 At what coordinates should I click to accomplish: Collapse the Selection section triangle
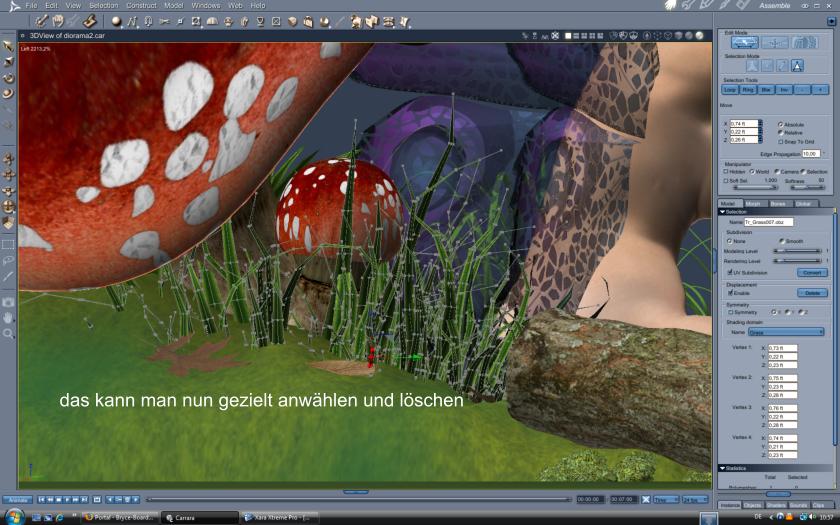pyautogui.click(x=722, y=212)
